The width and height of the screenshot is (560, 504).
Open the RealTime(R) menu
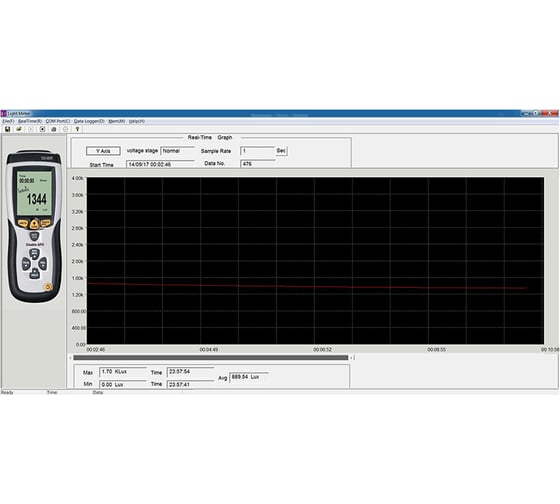[x=30, y=121]
